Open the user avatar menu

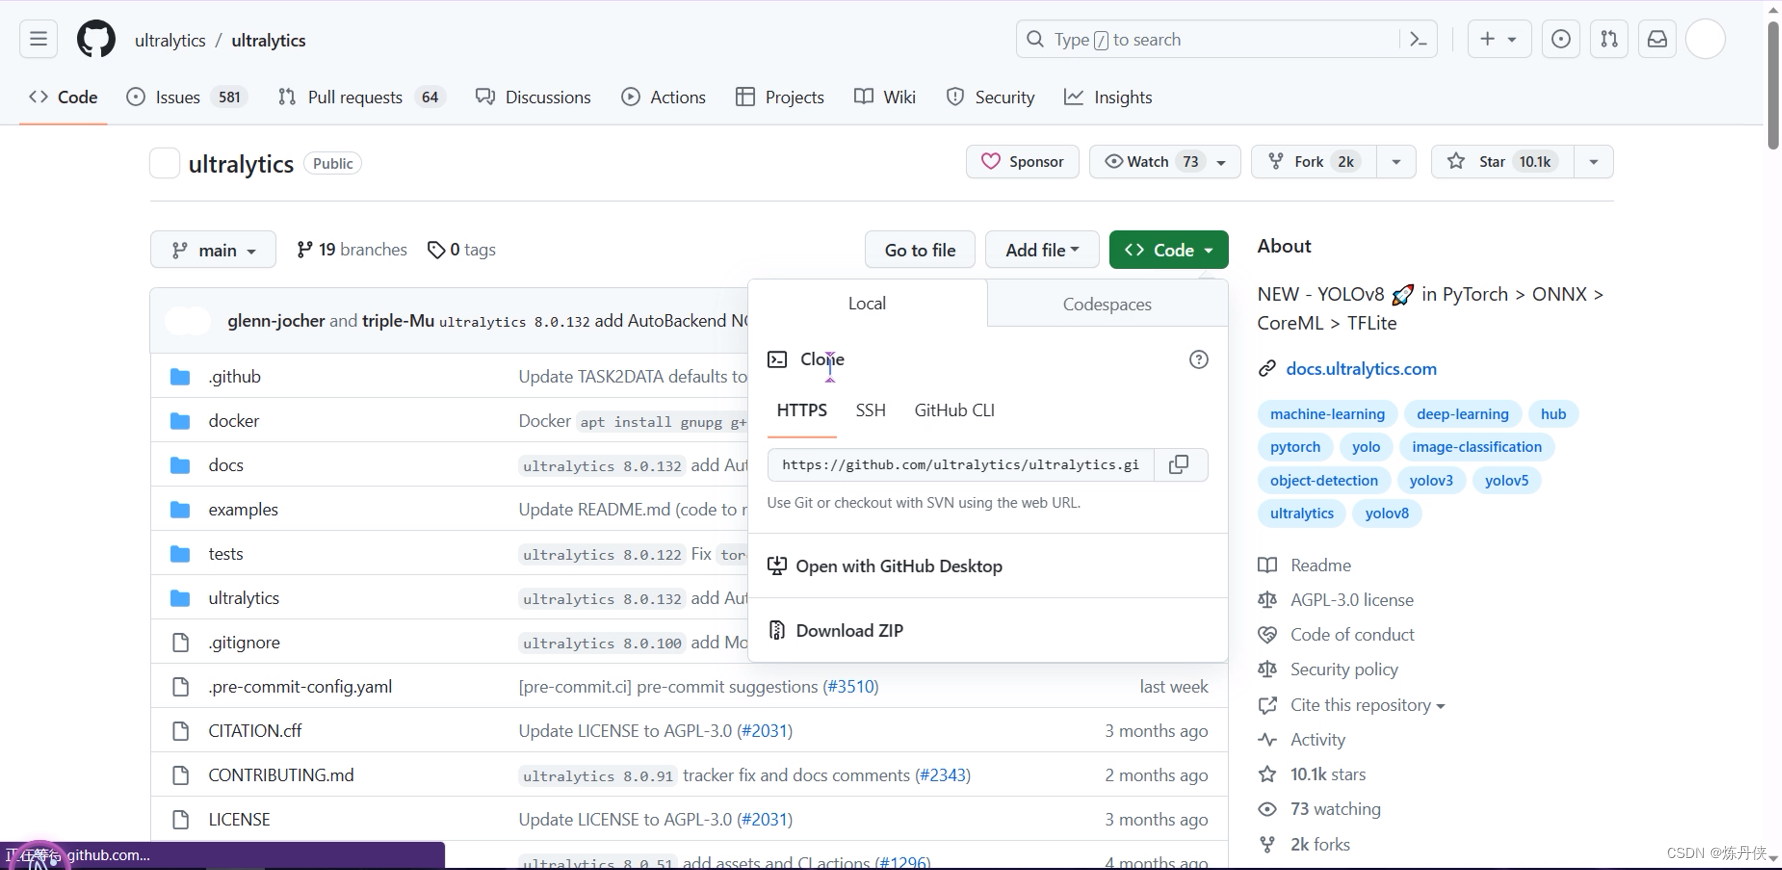(1705, 39)
